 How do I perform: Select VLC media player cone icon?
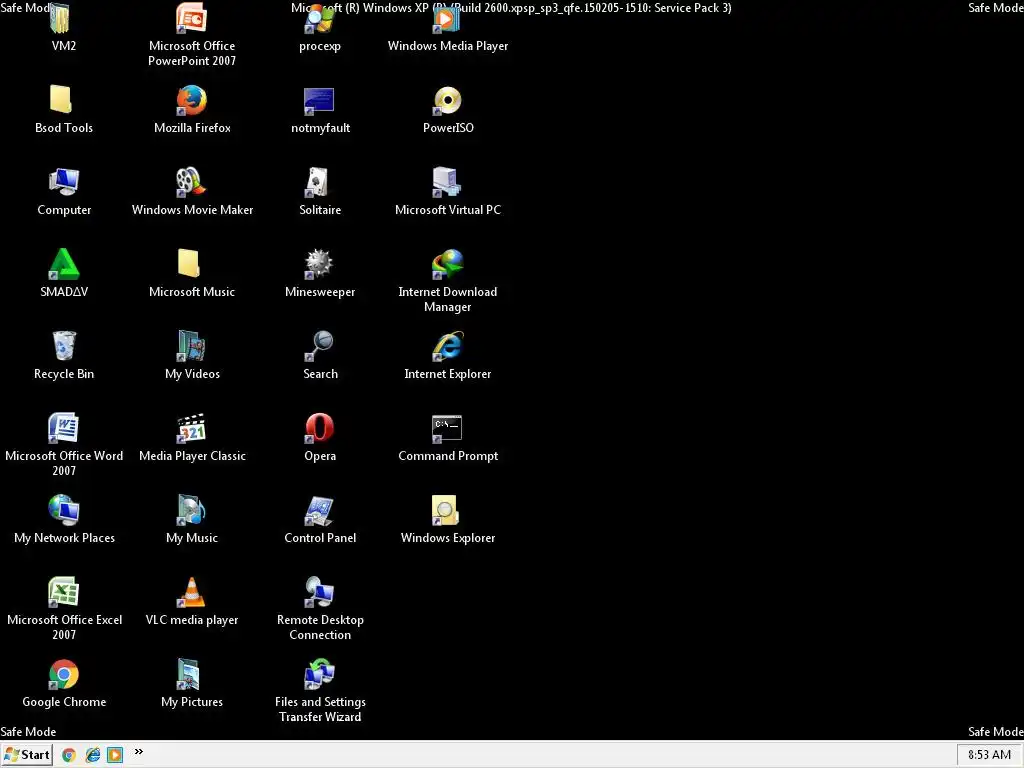coord(191,592)
